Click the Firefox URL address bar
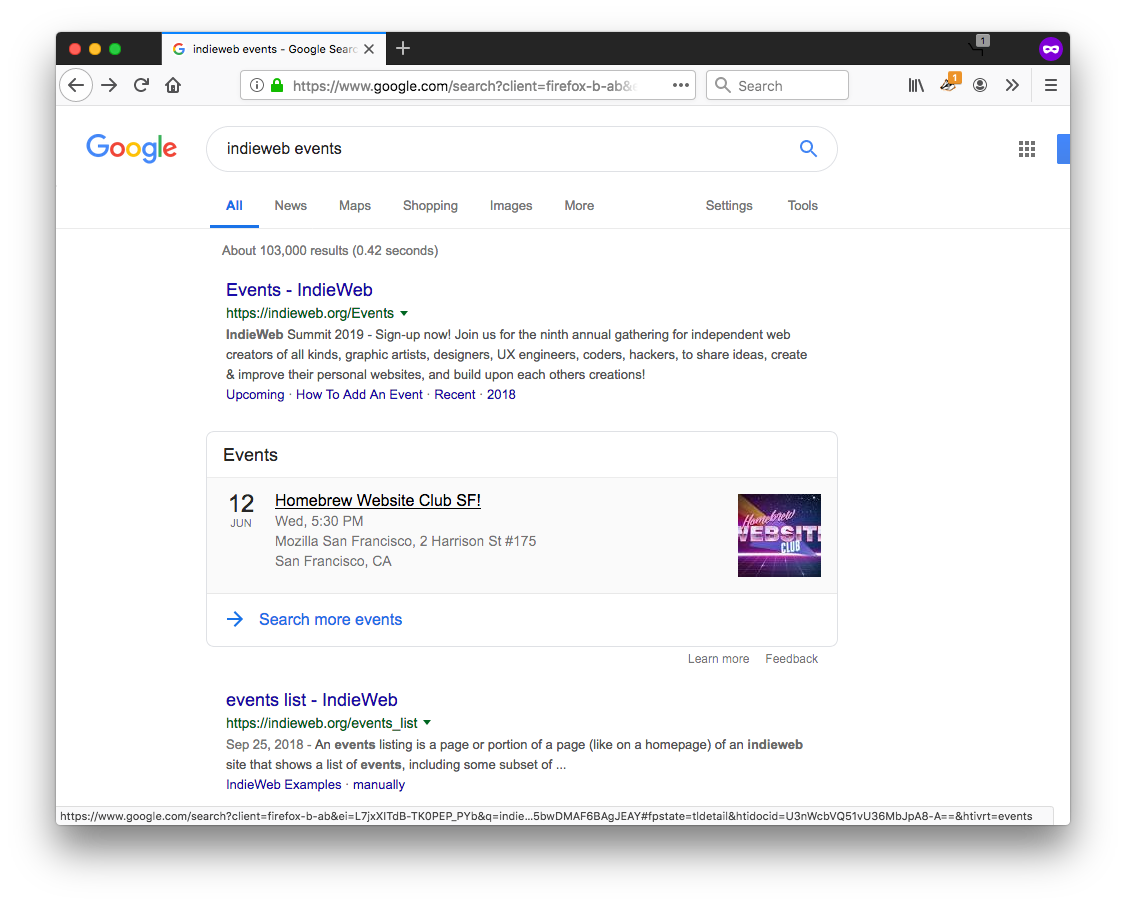Viewport: 1126px width, 905px height. click(x=467, y=85)
